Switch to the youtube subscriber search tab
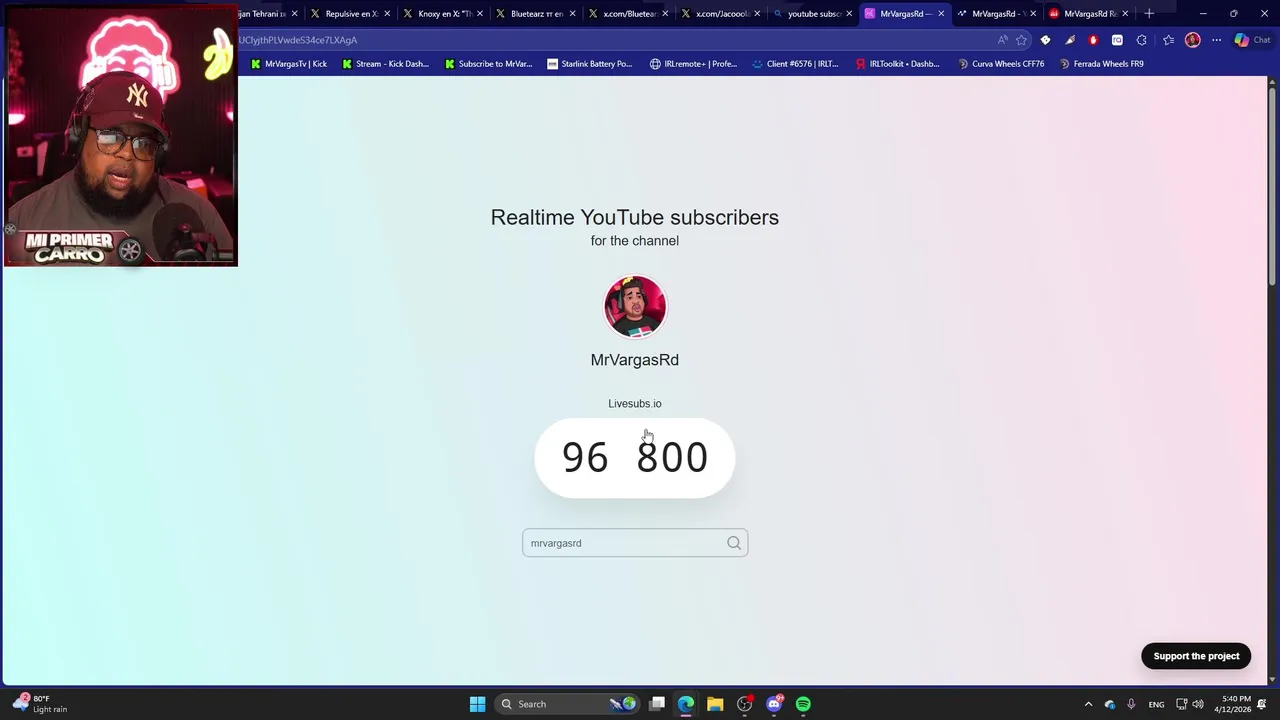Image resolution: width=1280 pixels, height=720 pixels. coord(813,14)
